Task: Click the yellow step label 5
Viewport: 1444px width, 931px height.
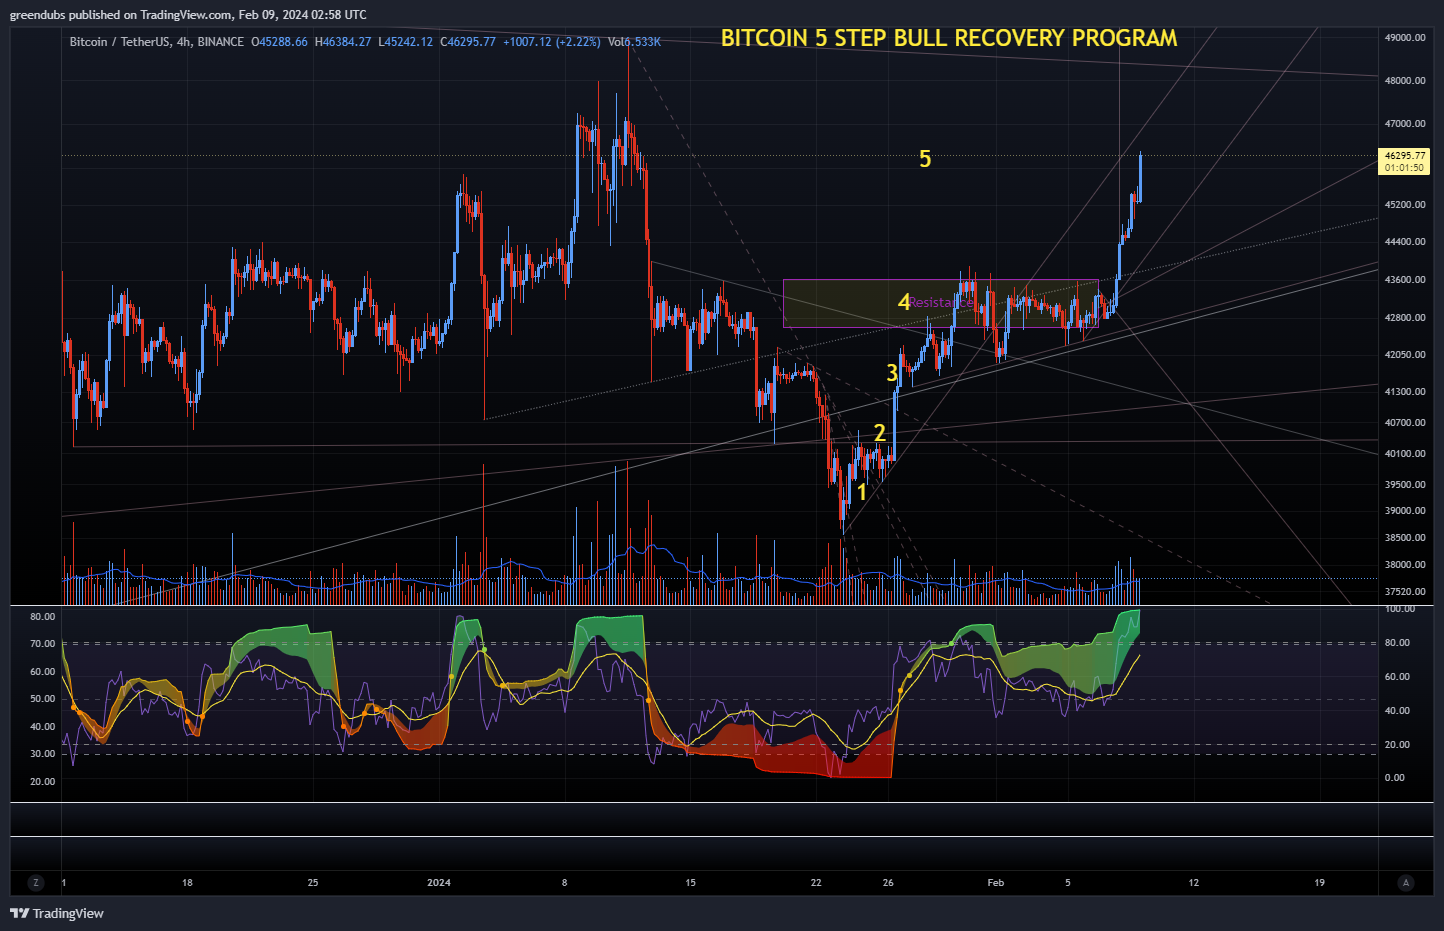Action: pyautogui.click(x=925, y=159)
